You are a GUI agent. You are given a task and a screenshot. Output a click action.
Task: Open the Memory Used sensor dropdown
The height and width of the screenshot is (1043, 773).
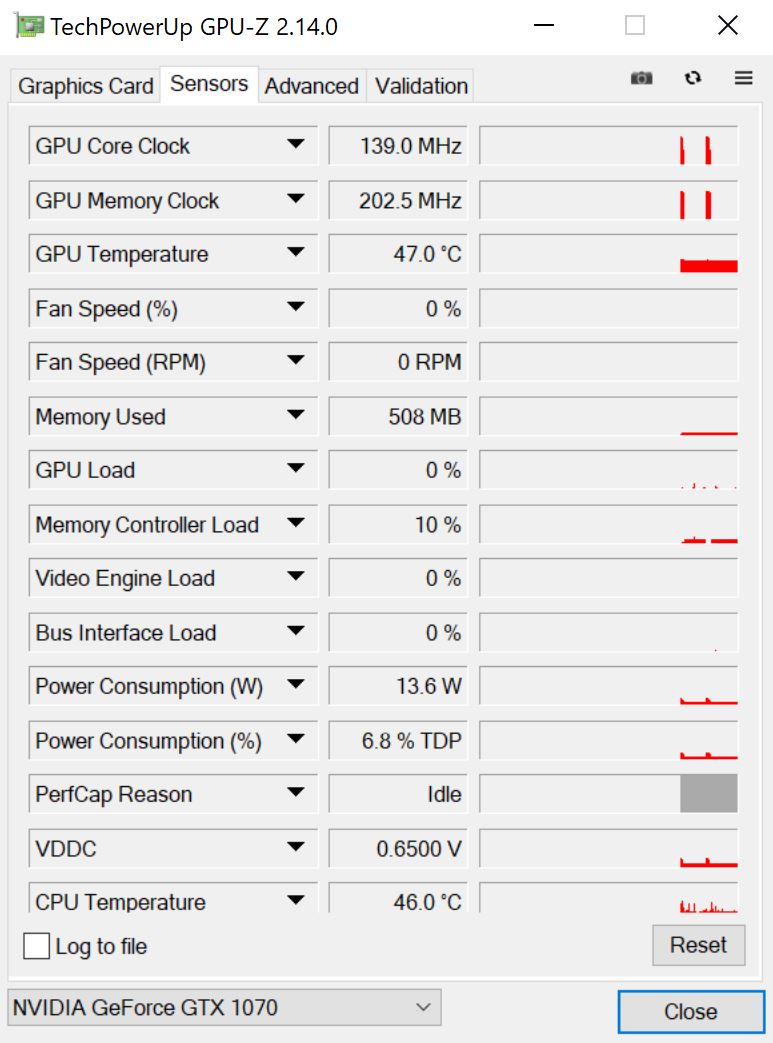295,415
